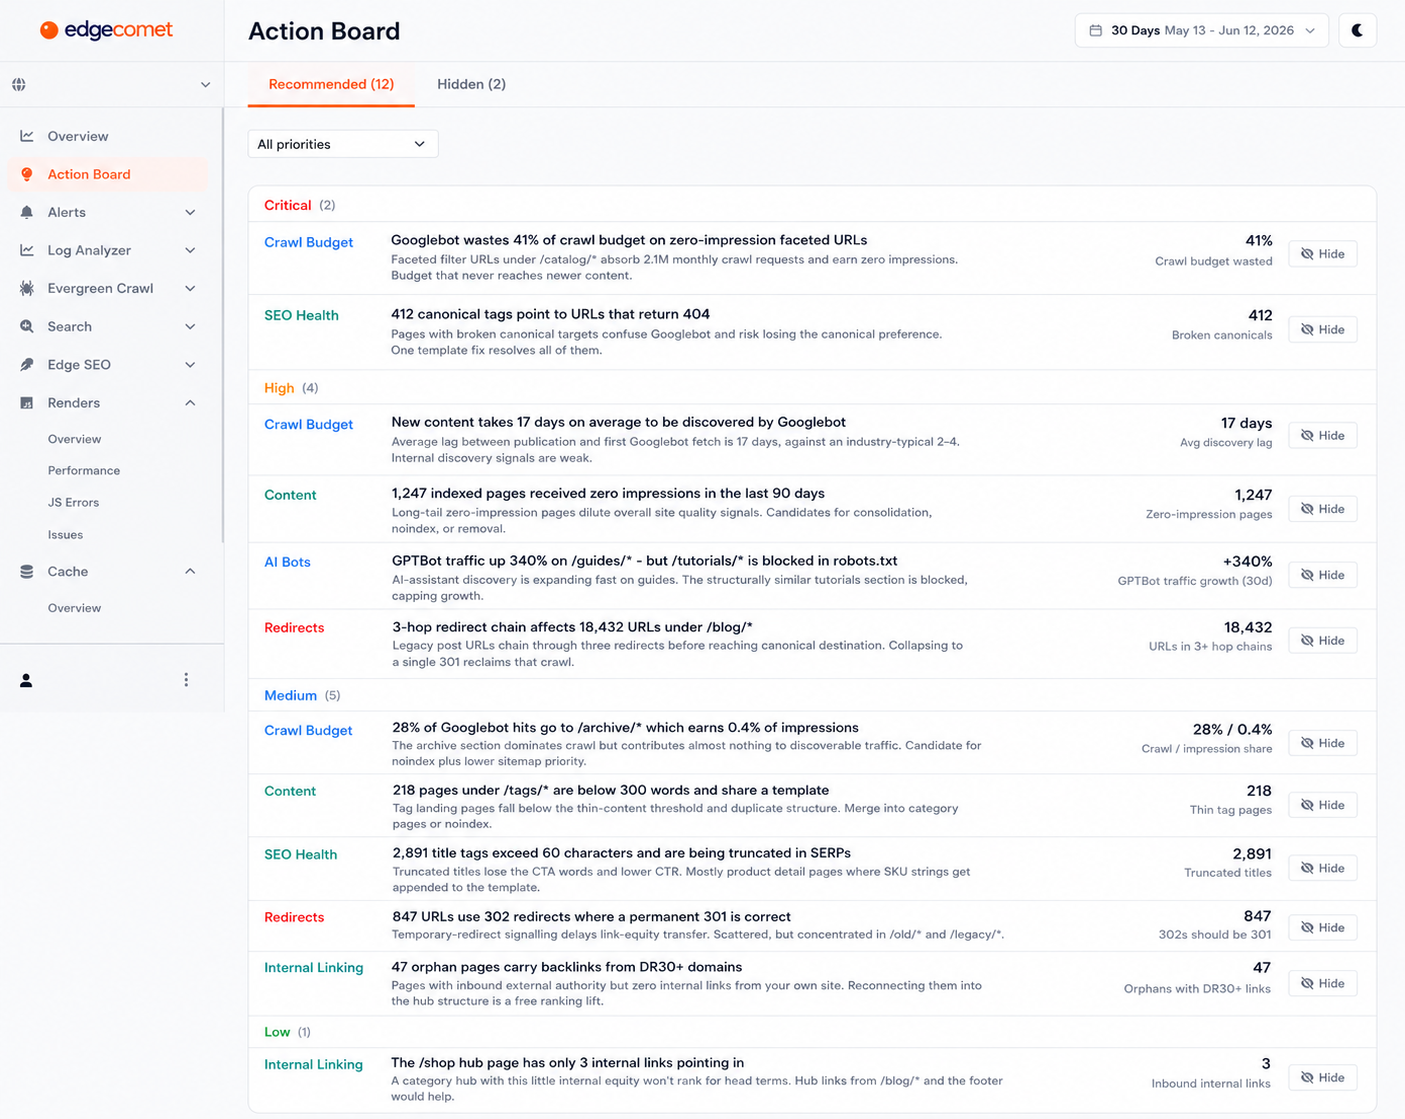Open the 30 Days date range dropdown
Viewport: 1405px width, 1119px height.
click(x=1201, y=30)
